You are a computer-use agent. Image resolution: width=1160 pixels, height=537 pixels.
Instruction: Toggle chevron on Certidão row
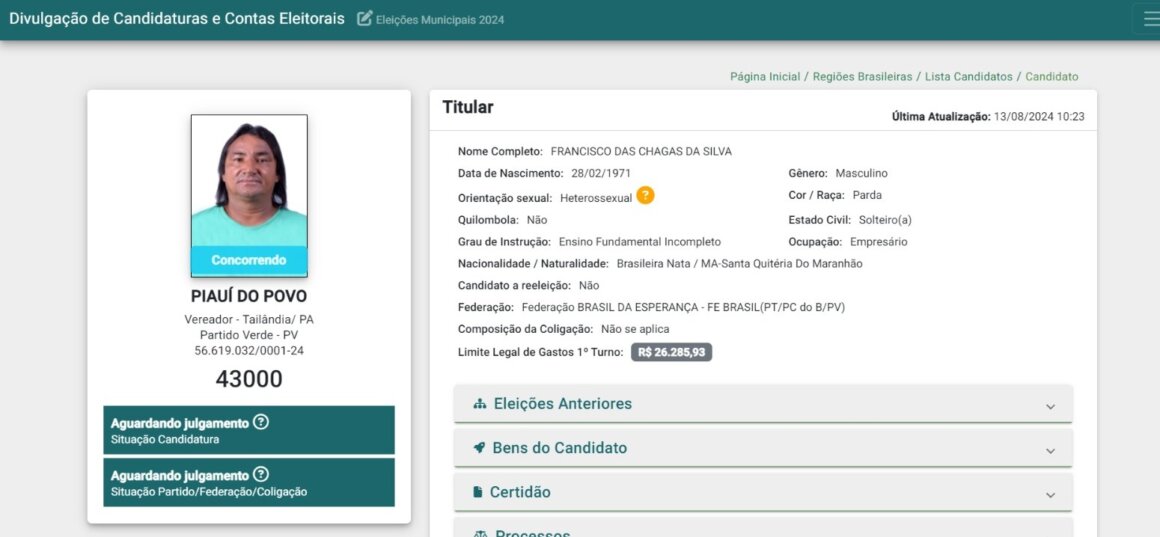point(1050,495)
